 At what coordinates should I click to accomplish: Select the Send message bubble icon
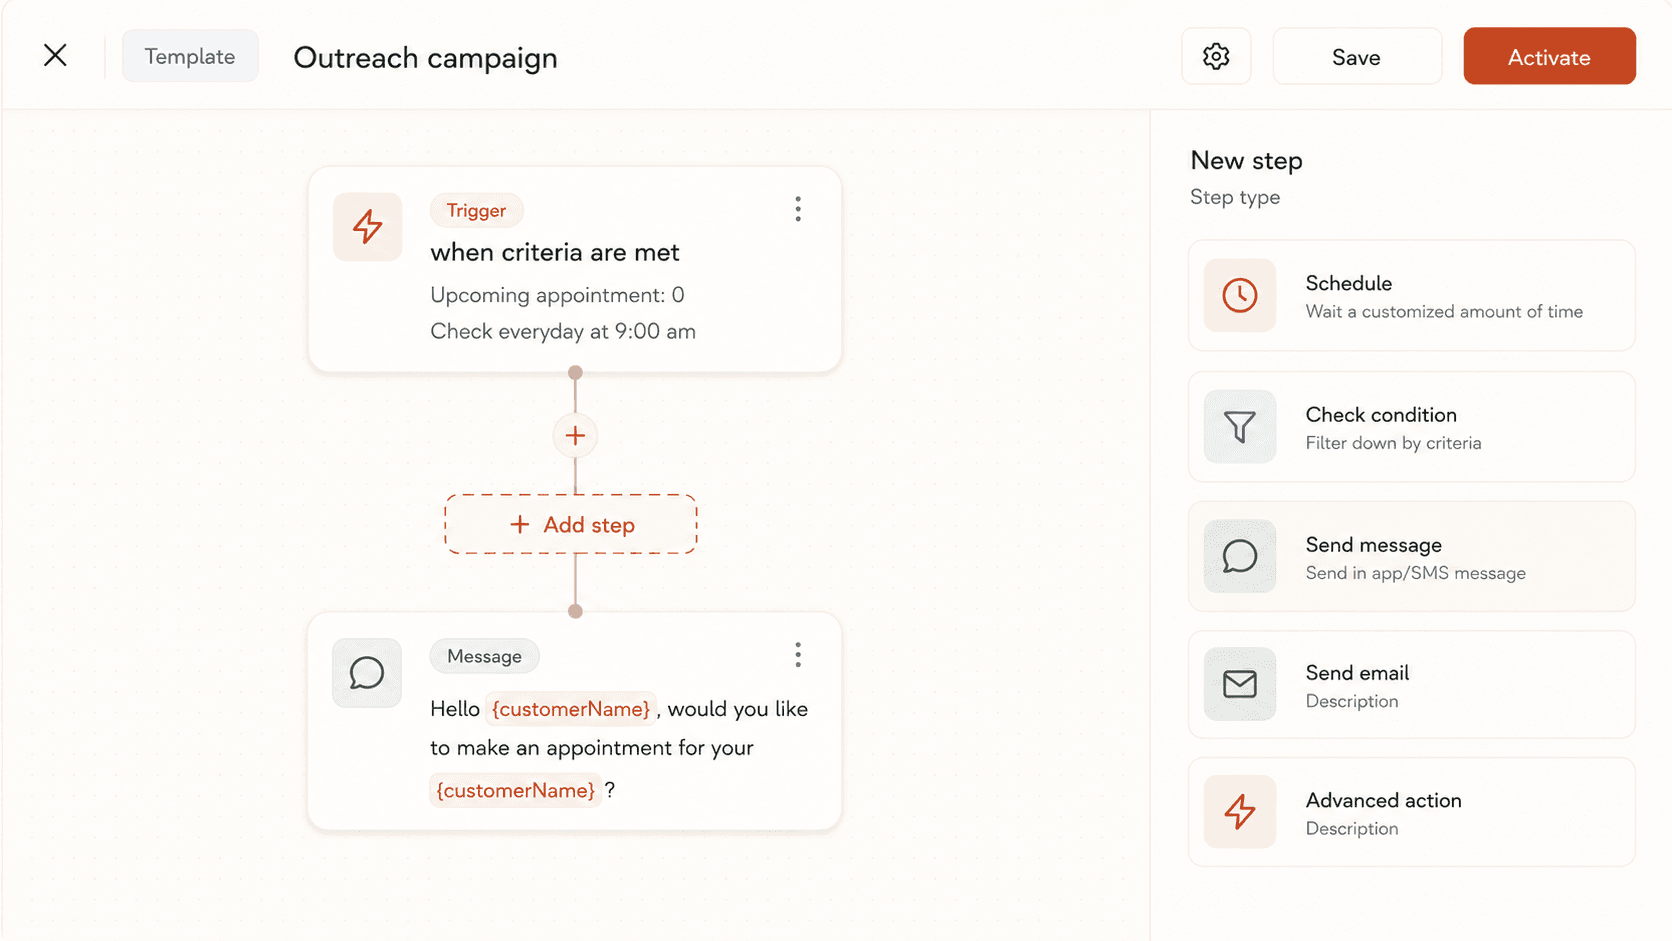[1240, 556]
